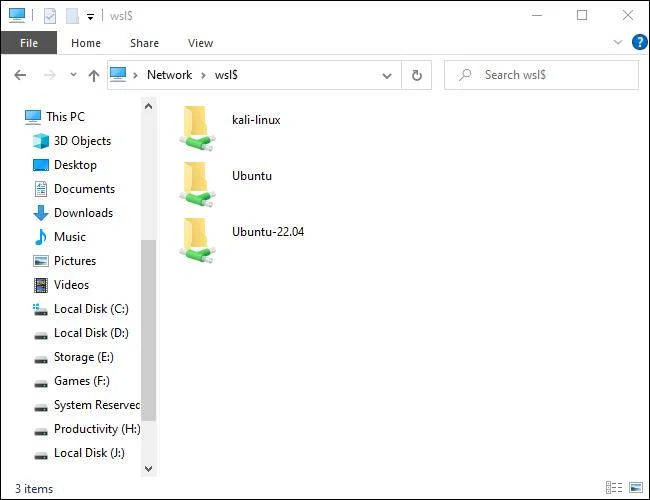Open the Ubuntu-22.04 network folder icon
650x500 pixels.
coord(197,240)
